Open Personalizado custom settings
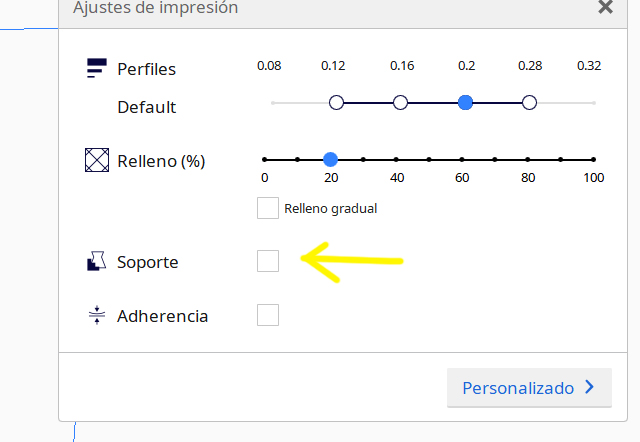Viewport: 640px width, 442px height. coord(529,387)
